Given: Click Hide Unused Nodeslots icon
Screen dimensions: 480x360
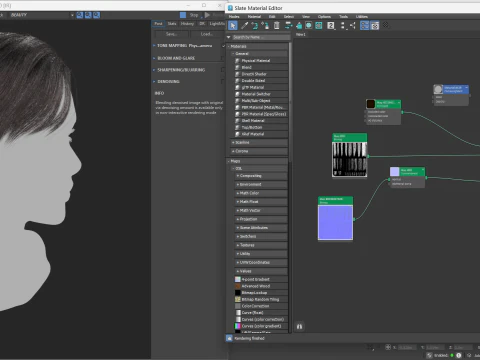Looking at the screenshot, I should coord(299,25).
